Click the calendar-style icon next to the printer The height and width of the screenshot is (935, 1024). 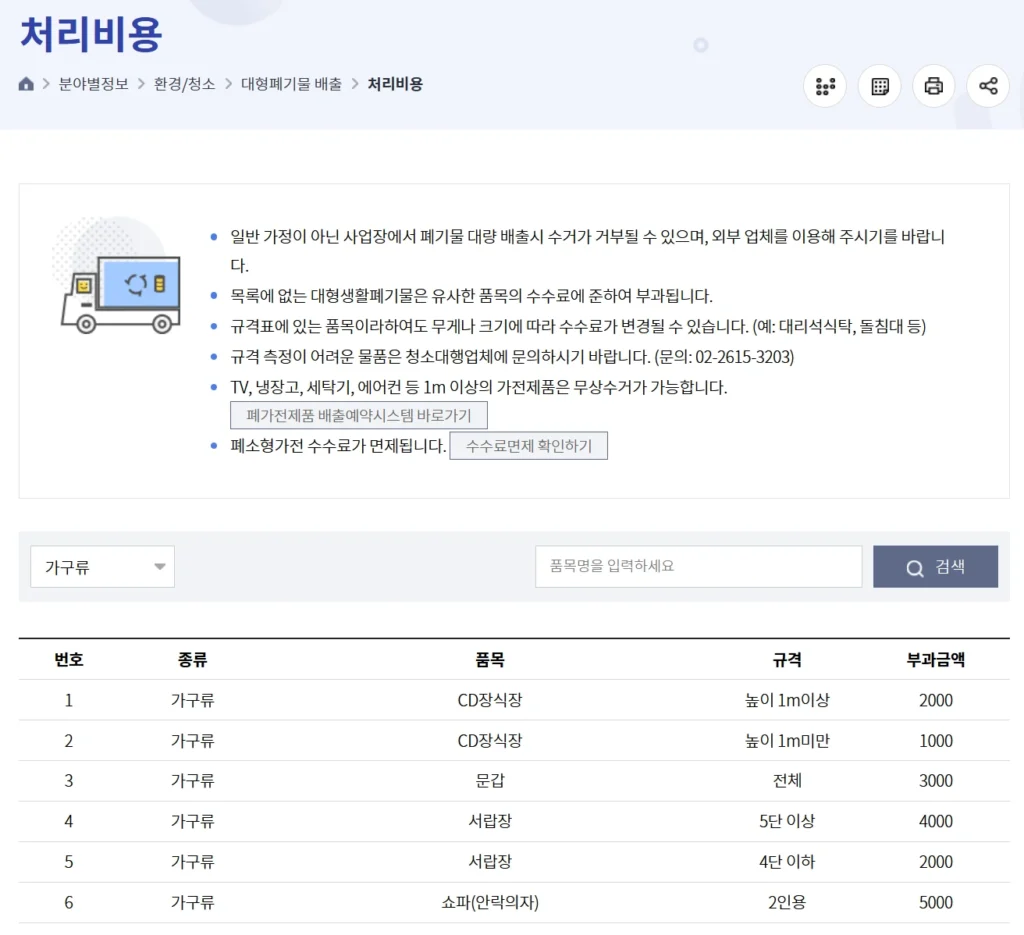point(879,86)
